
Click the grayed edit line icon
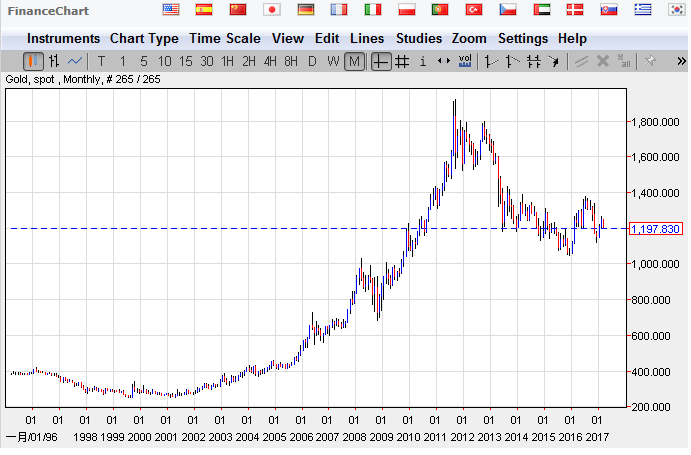(581, 61)
